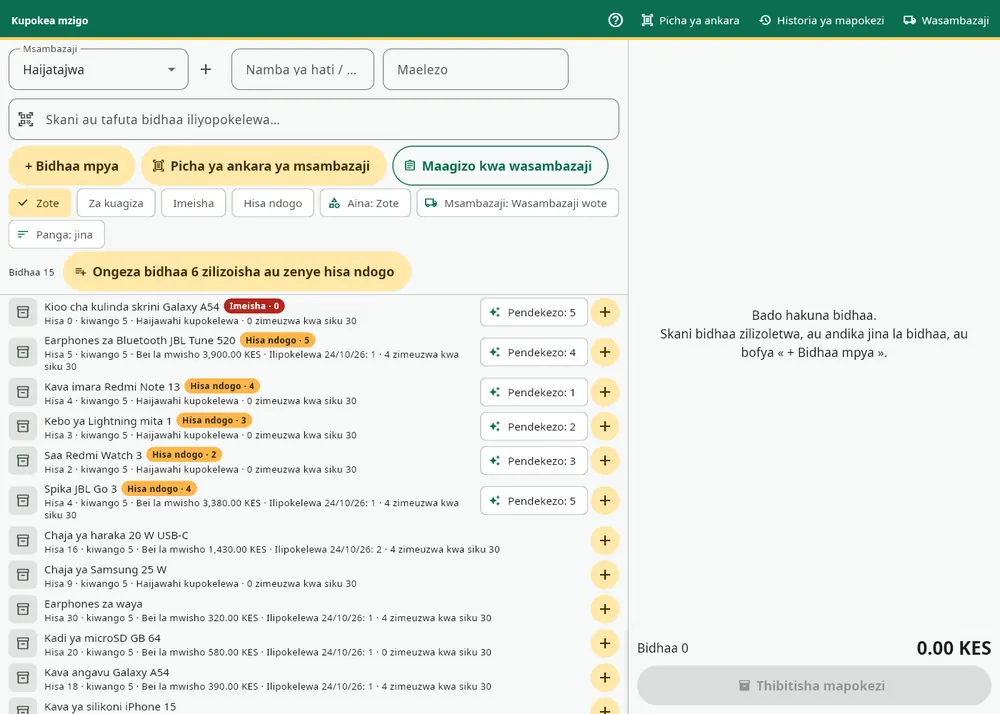The image size is (1000, 714).
Task: Click Picha ya ankara ya msambazaji button
Action: click(x=263, y=166)
